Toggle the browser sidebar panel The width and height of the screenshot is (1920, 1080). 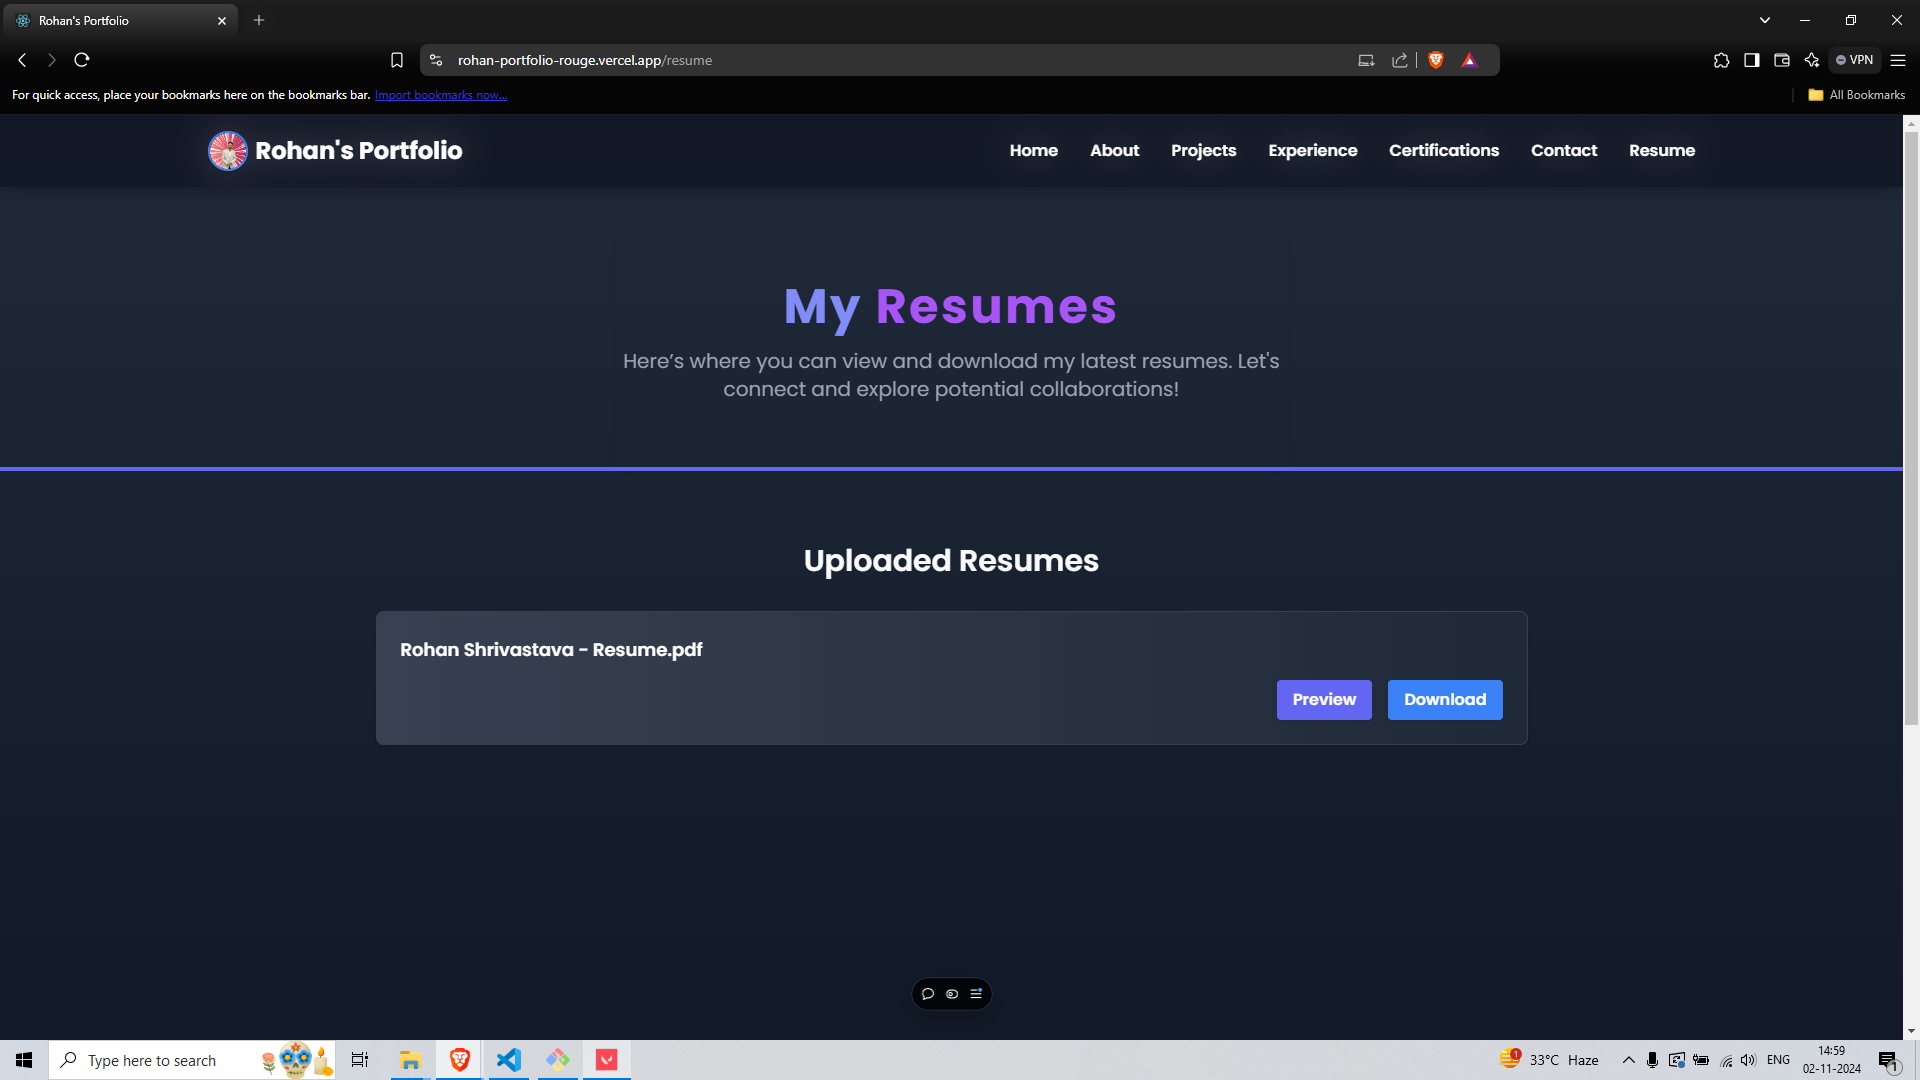(x=1751, y=60)
